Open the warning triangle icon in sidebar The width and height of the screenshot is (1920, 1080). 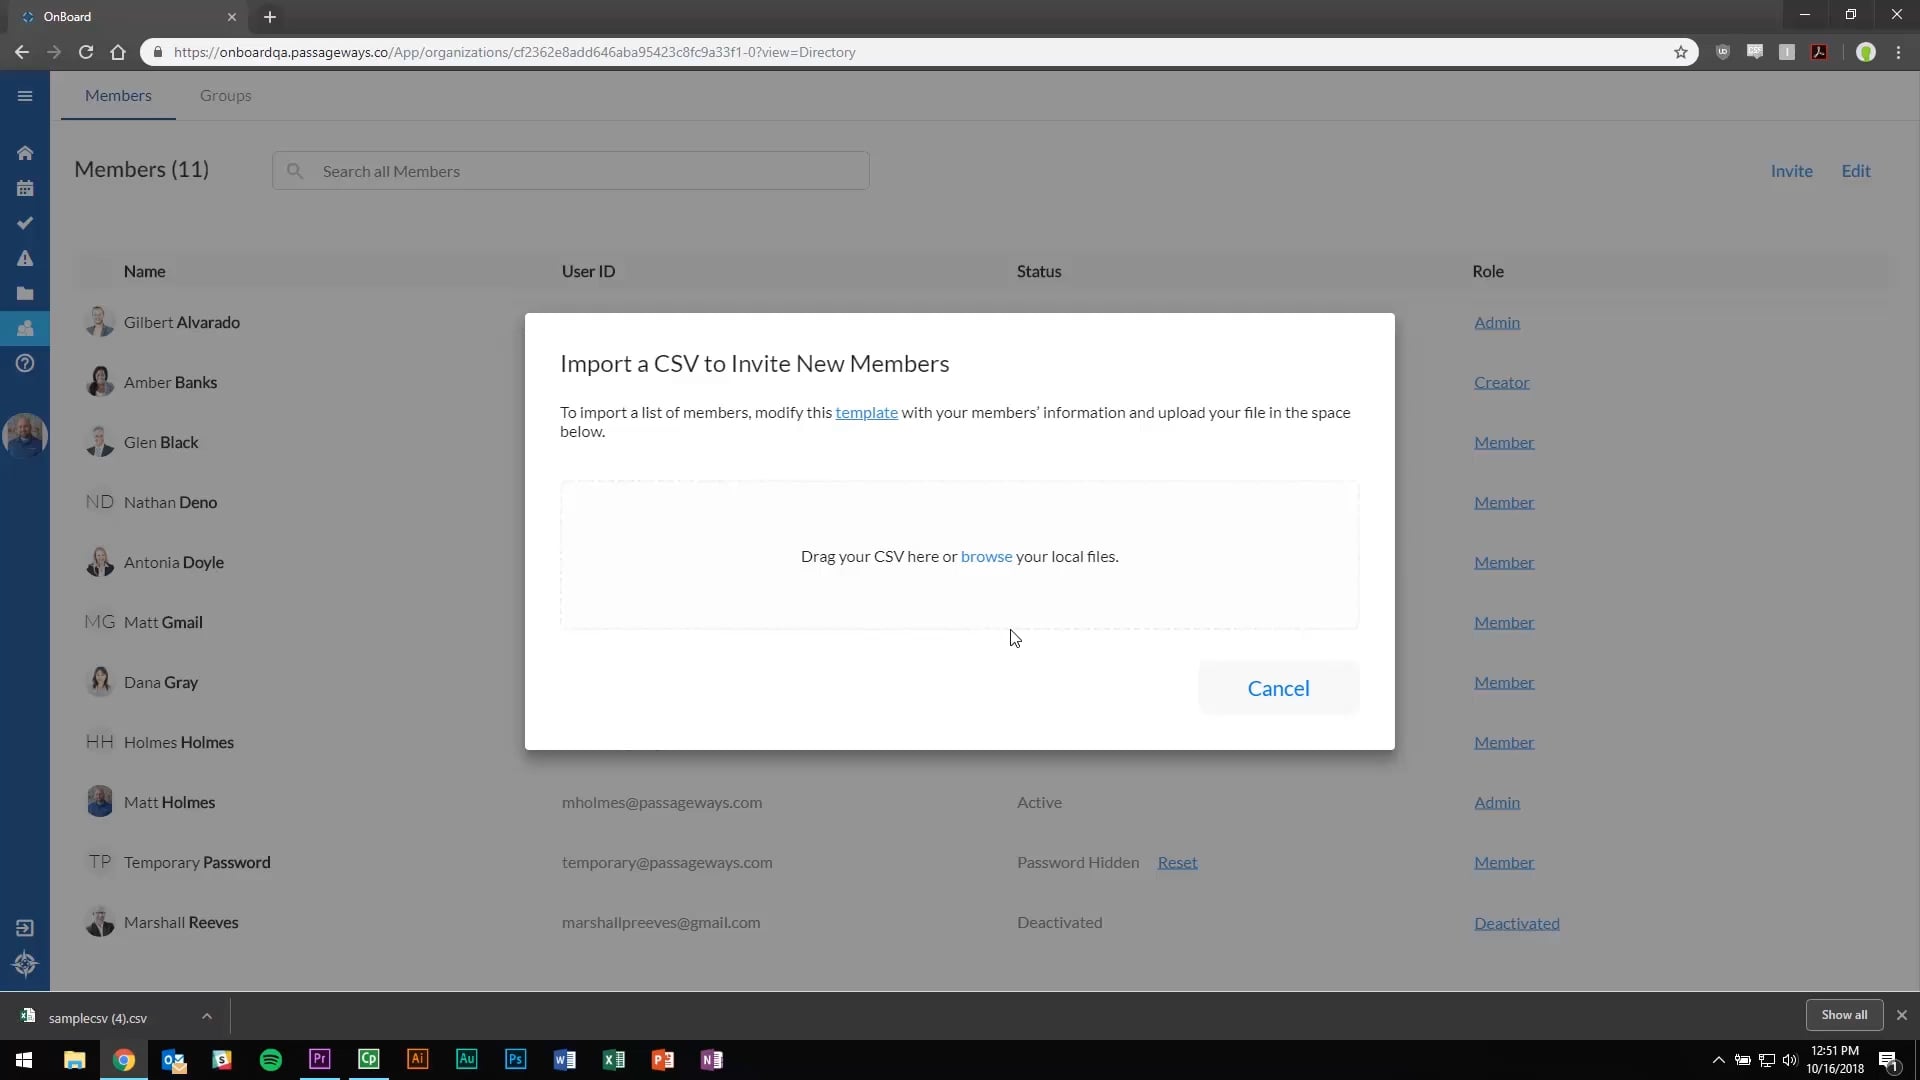25,258
